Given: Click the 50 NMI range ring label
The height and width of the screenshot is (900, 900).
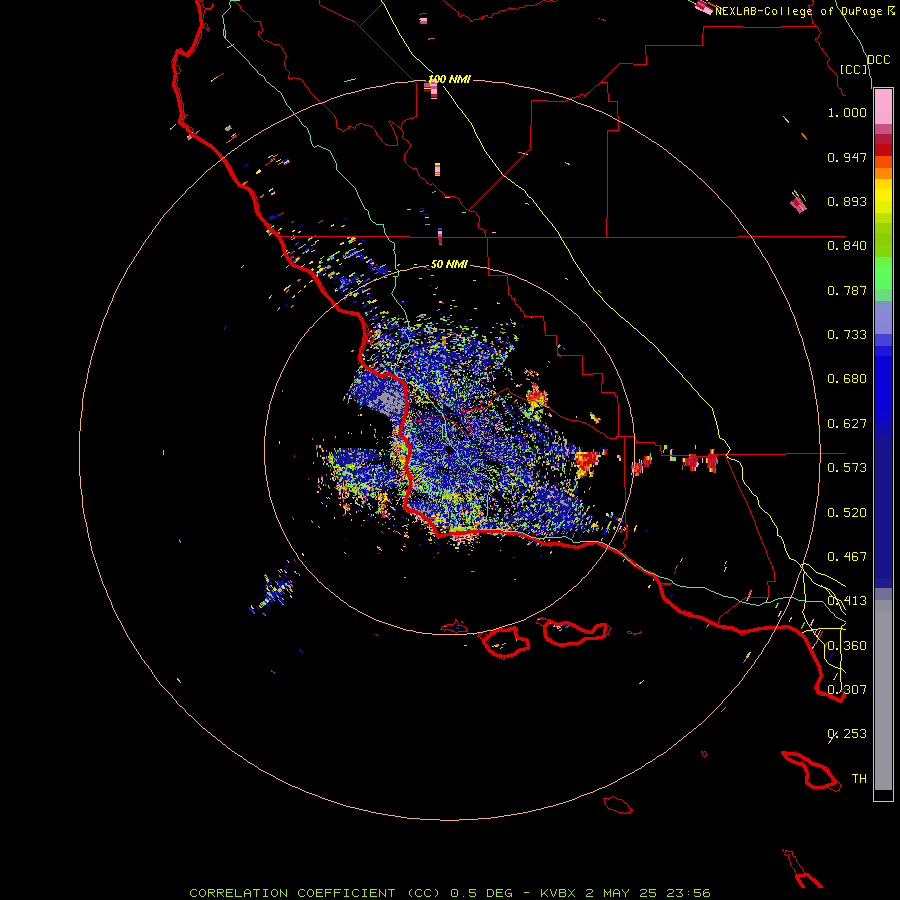Looking at the screenshot, I should [449, 264].
